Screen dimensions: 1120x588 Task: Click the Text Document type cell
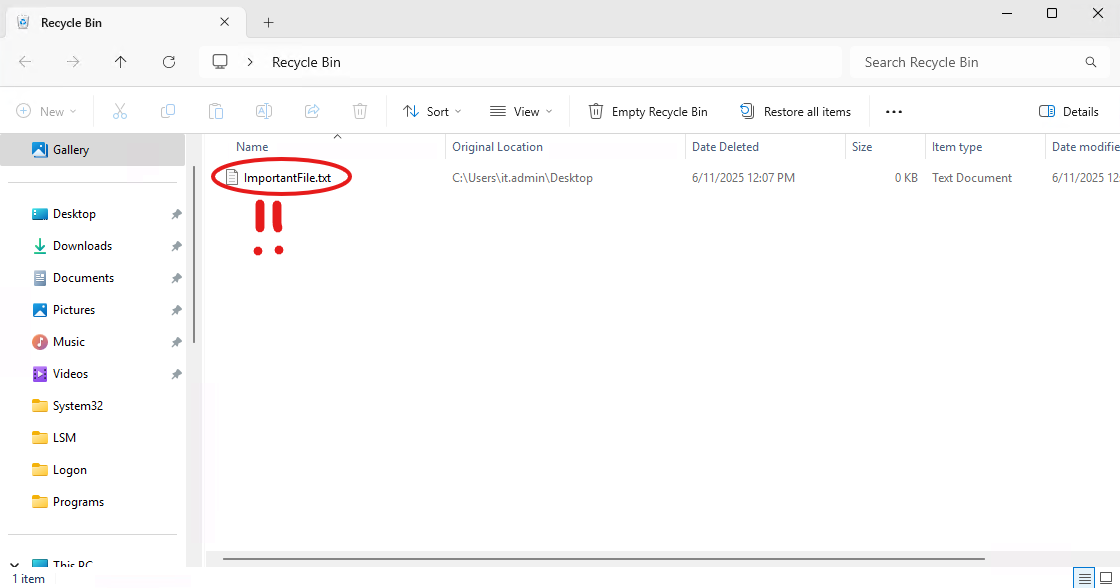(971, 178)
